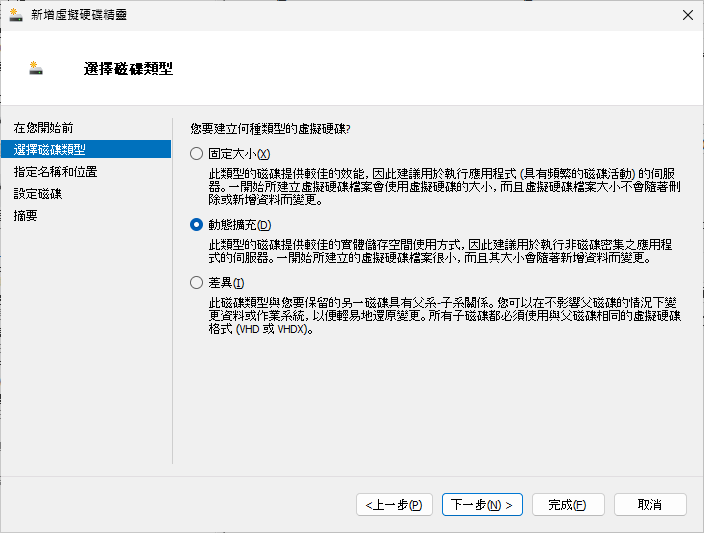The image size is (704, 533).
Task: Click the wizard icon in the title bar
Action: click(x=16, y=15)
